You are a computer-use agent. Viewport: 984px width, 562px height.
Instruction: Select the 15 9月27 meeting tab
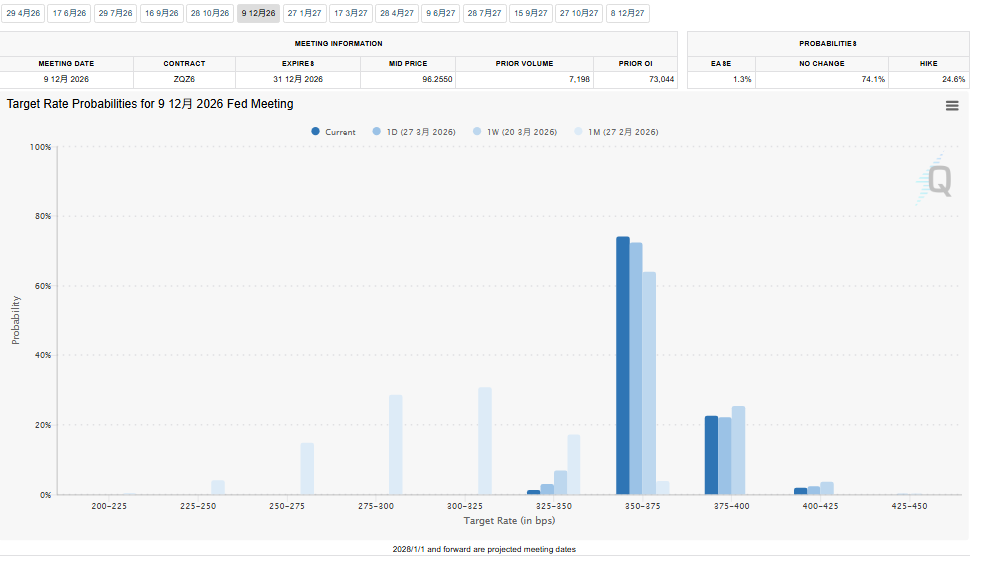pyautogui.click(x=529, y=13)
